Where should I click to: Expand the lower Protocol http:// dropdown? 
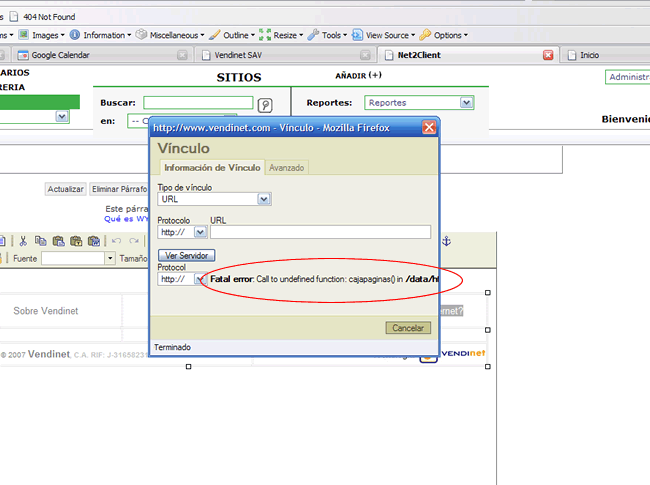pyautogui.click(x=200, y=279)
